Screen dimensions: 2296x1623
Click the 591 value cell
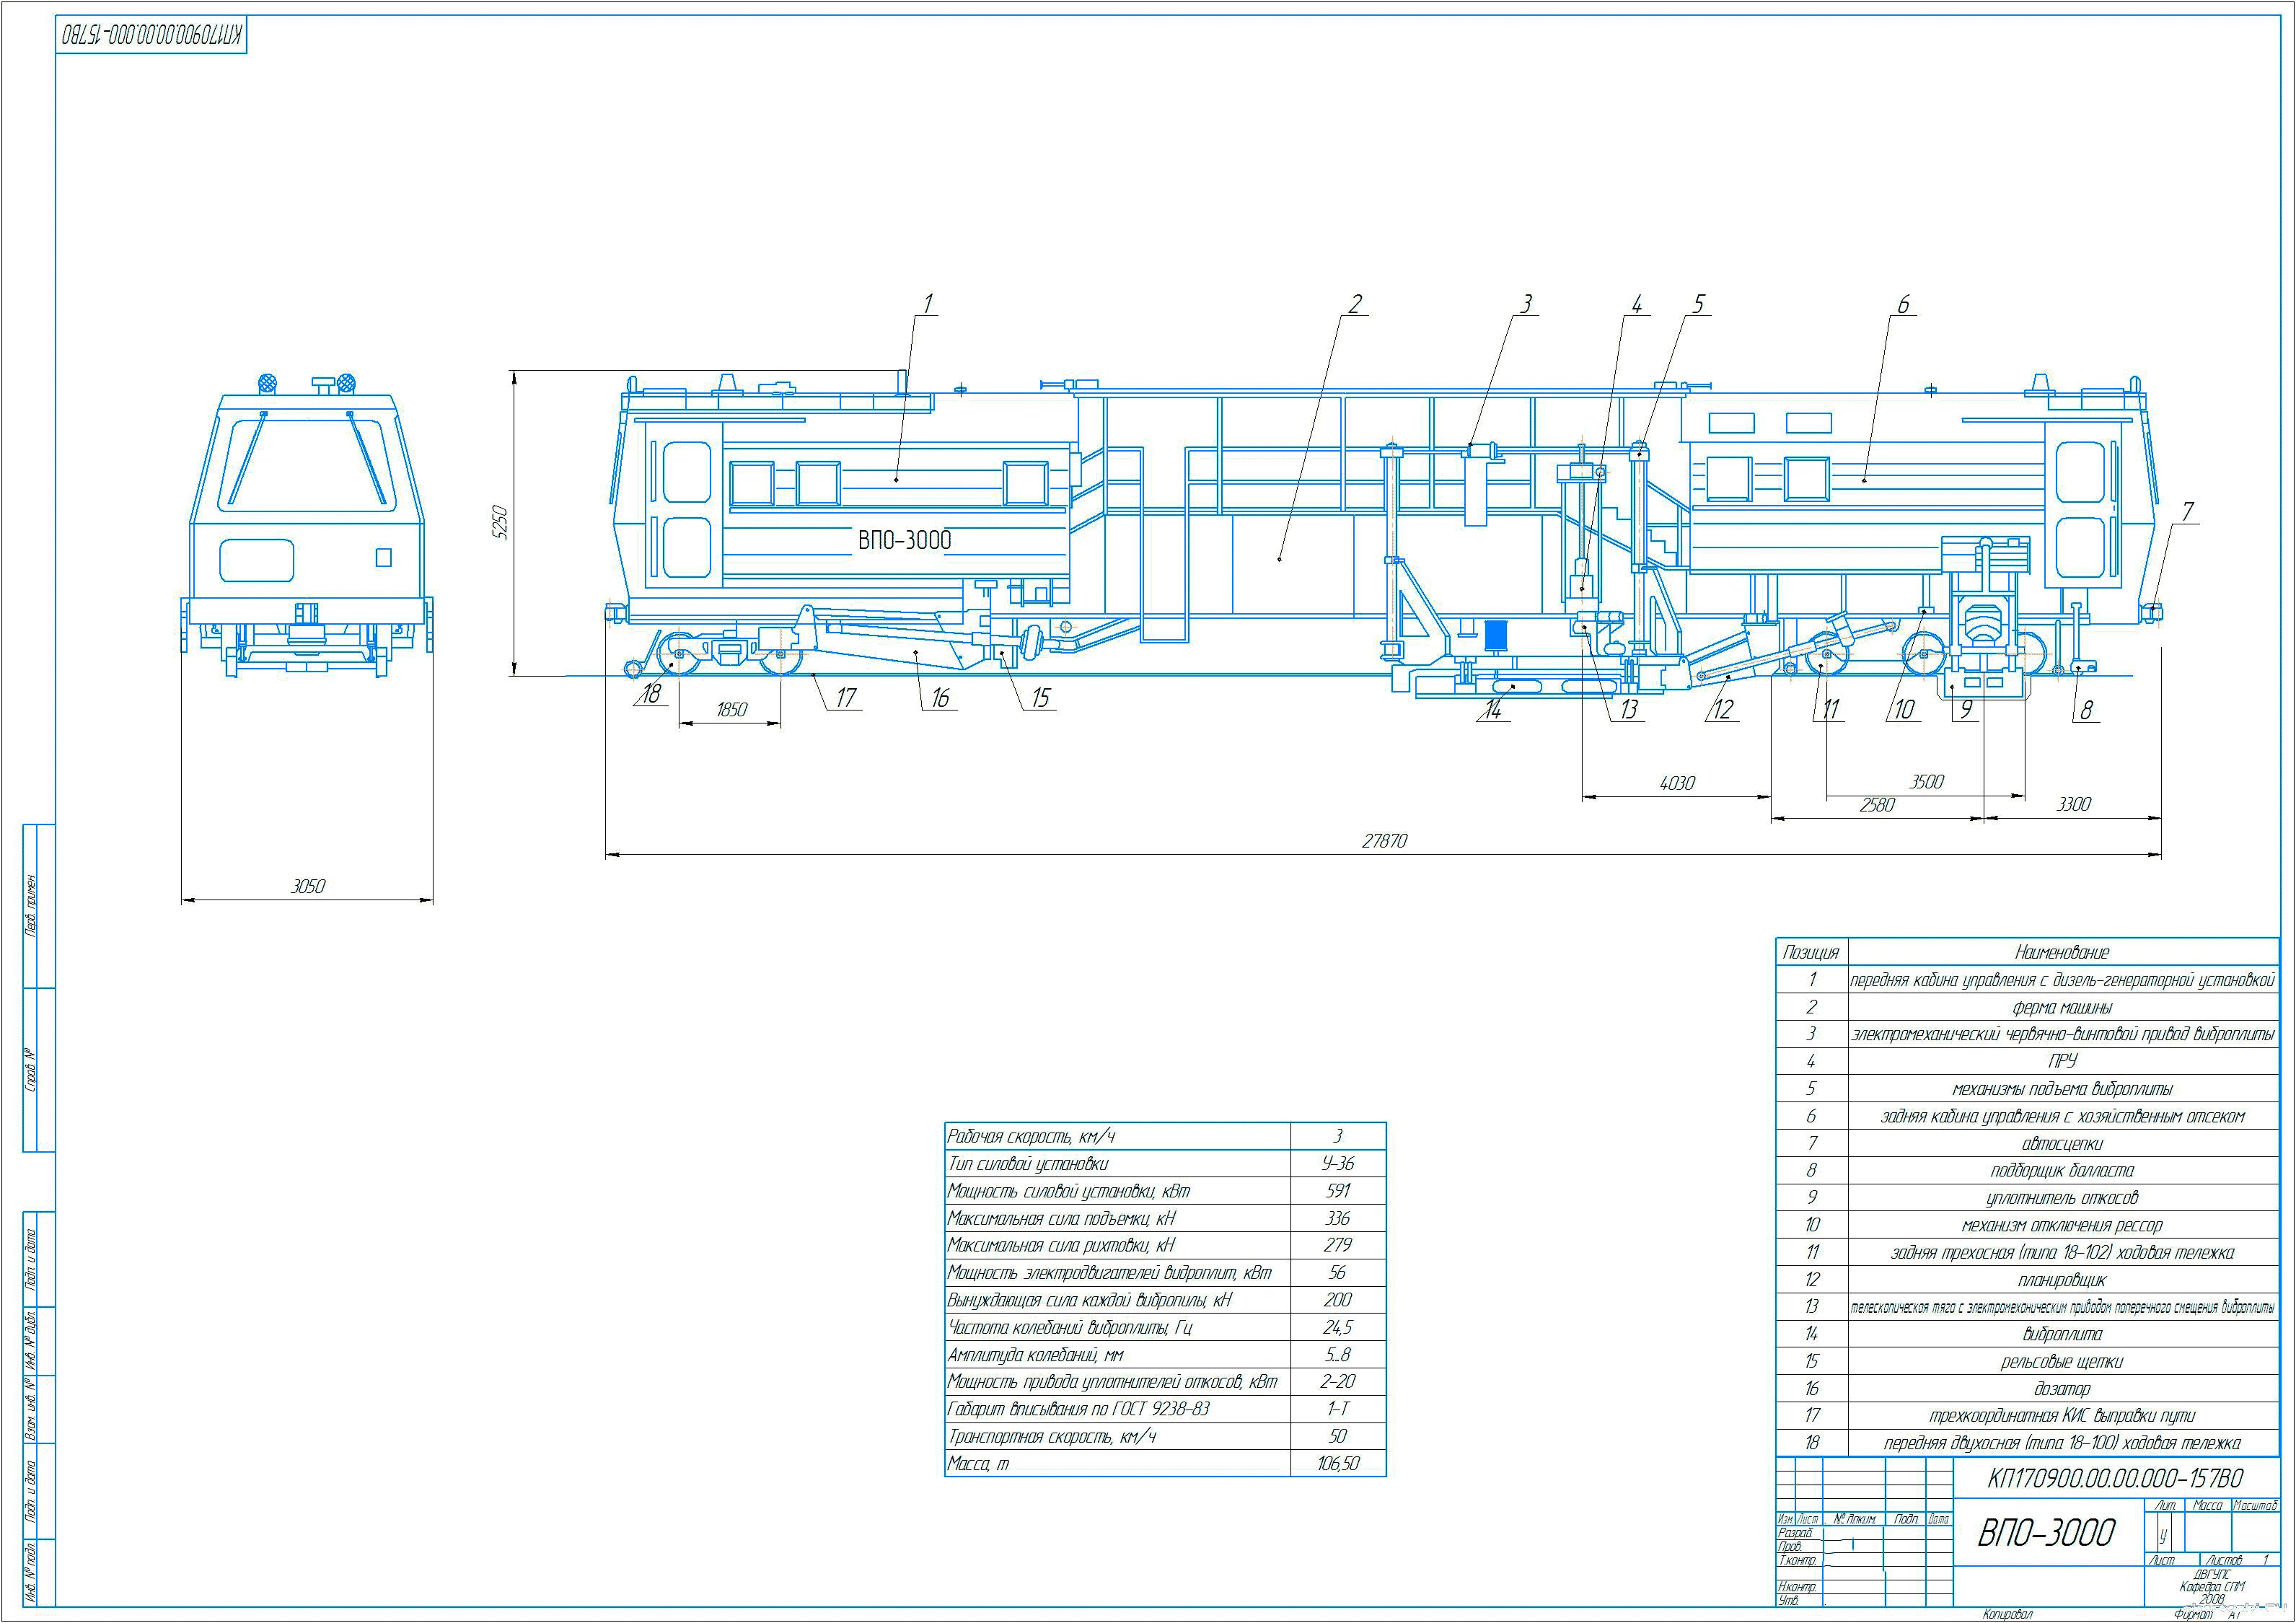pos(1338,1191)
